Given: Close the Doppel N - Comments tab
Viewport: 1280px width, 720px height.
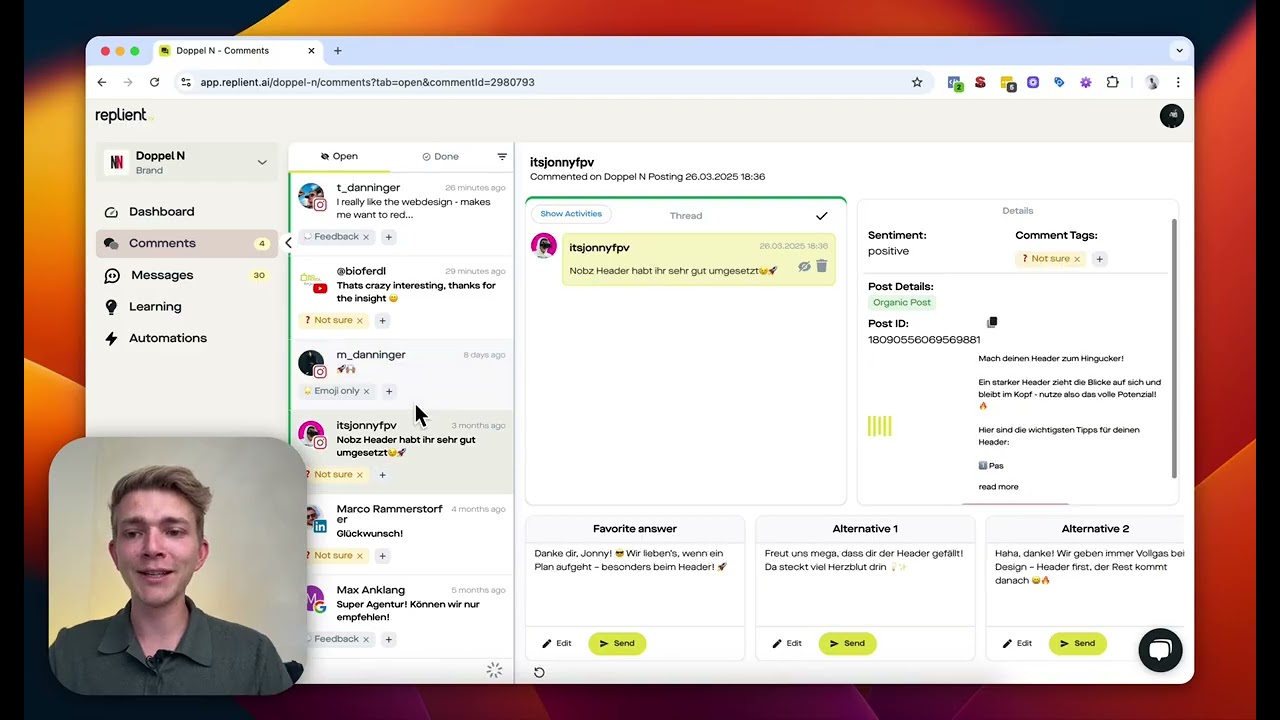Looking at the screenshot, I should [x=311, y=51].
